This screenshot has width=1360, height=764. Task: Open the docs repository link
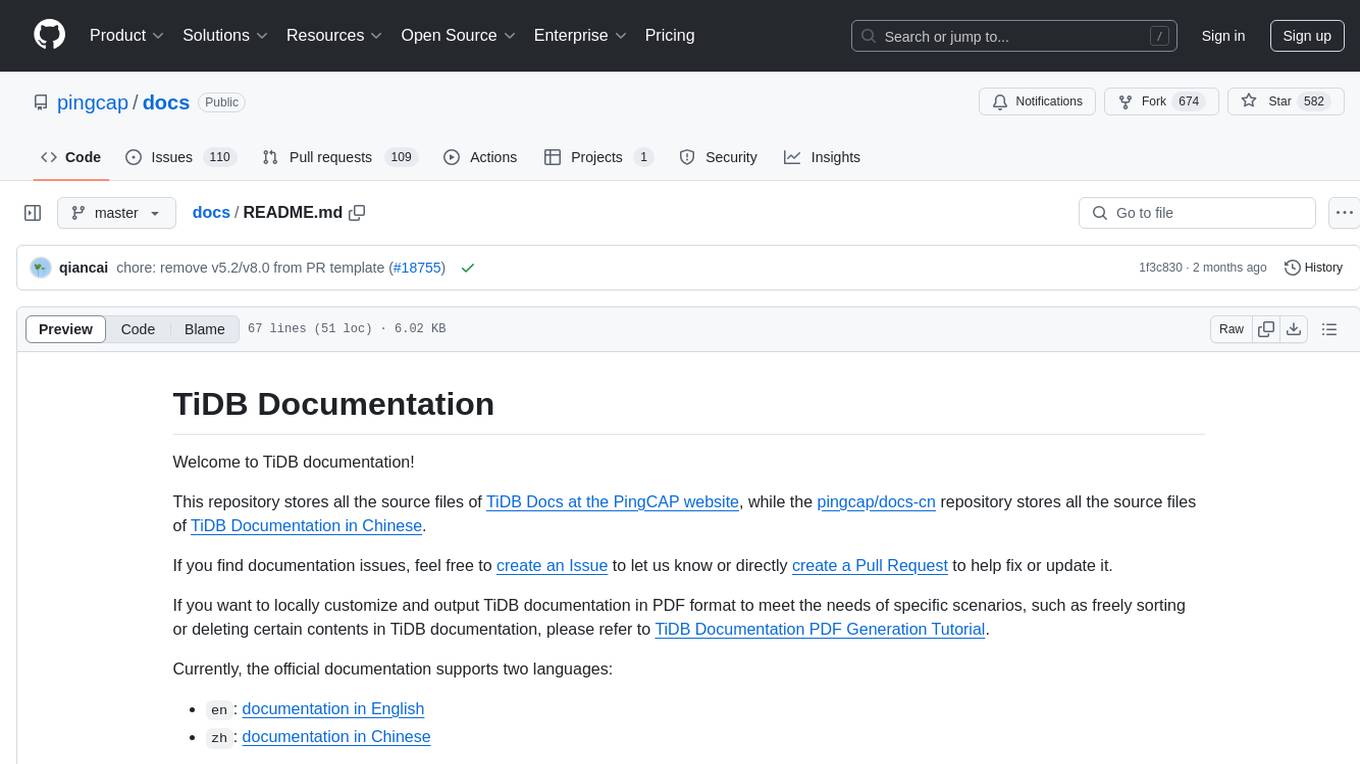(166, 102)
